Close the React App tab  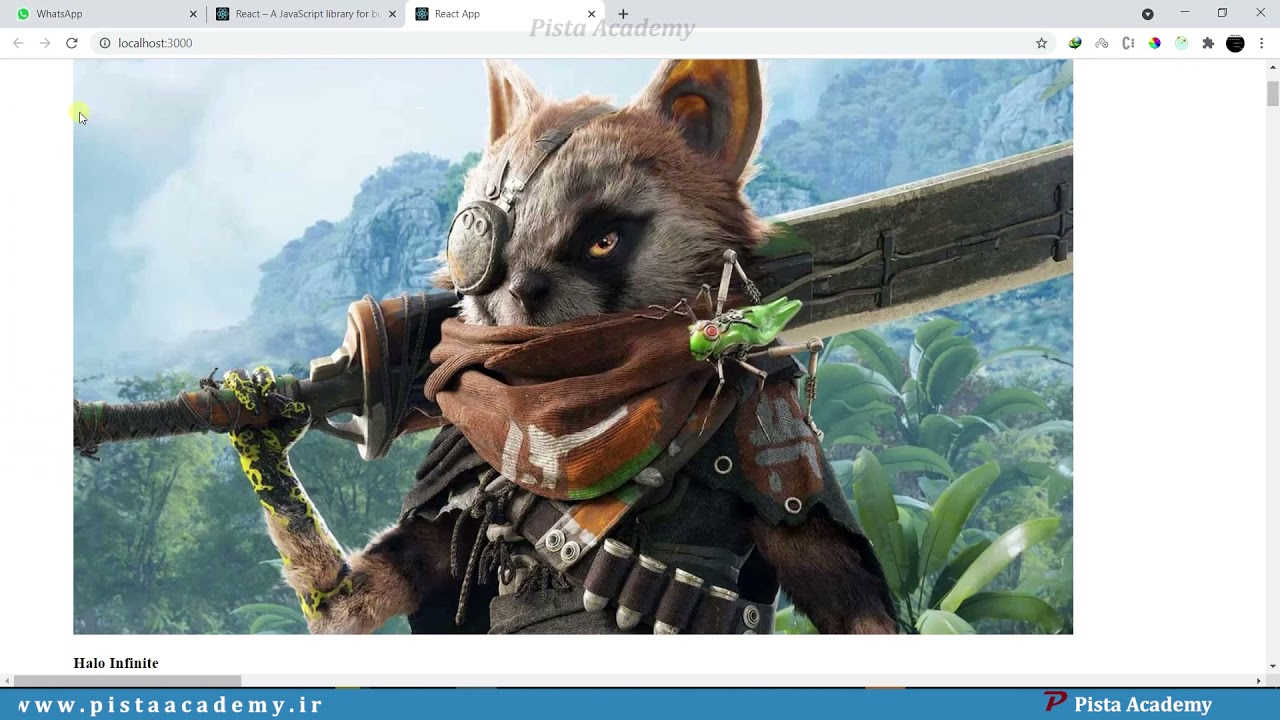point(592,14)
